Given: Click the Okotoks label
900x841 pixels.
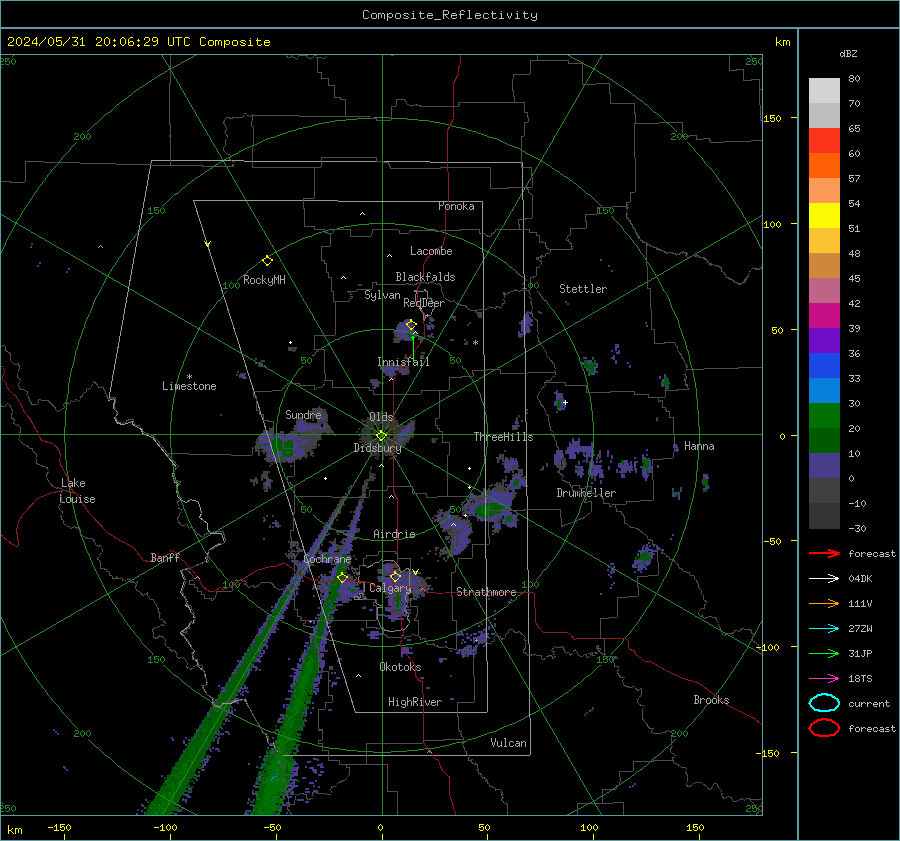Looking at the screenshot, I should click(400, 667).
